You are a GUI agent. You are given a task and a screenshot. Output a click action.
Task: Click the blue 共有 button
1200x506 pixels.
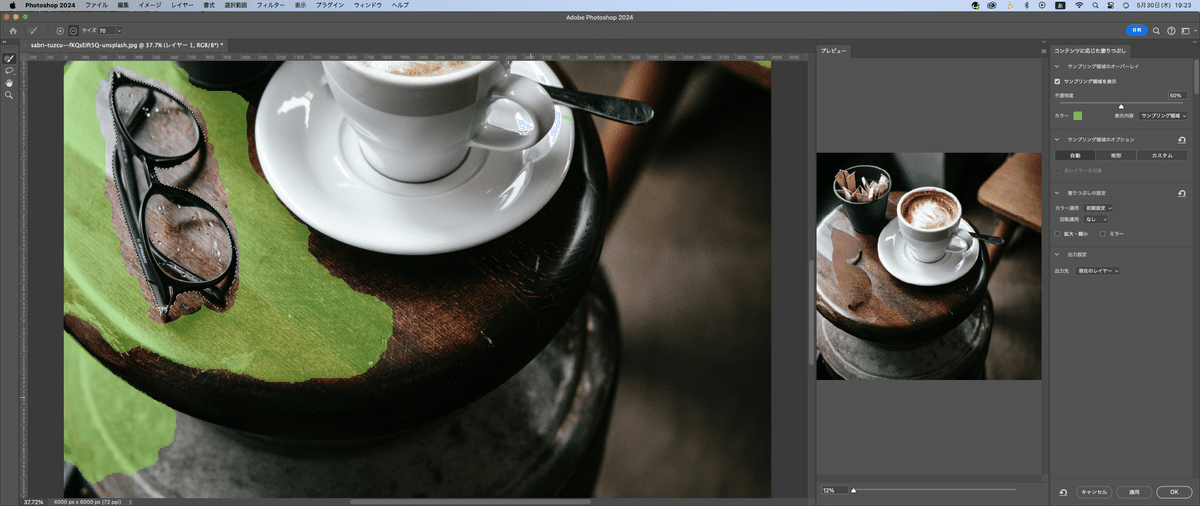(x=1135, y=31)
